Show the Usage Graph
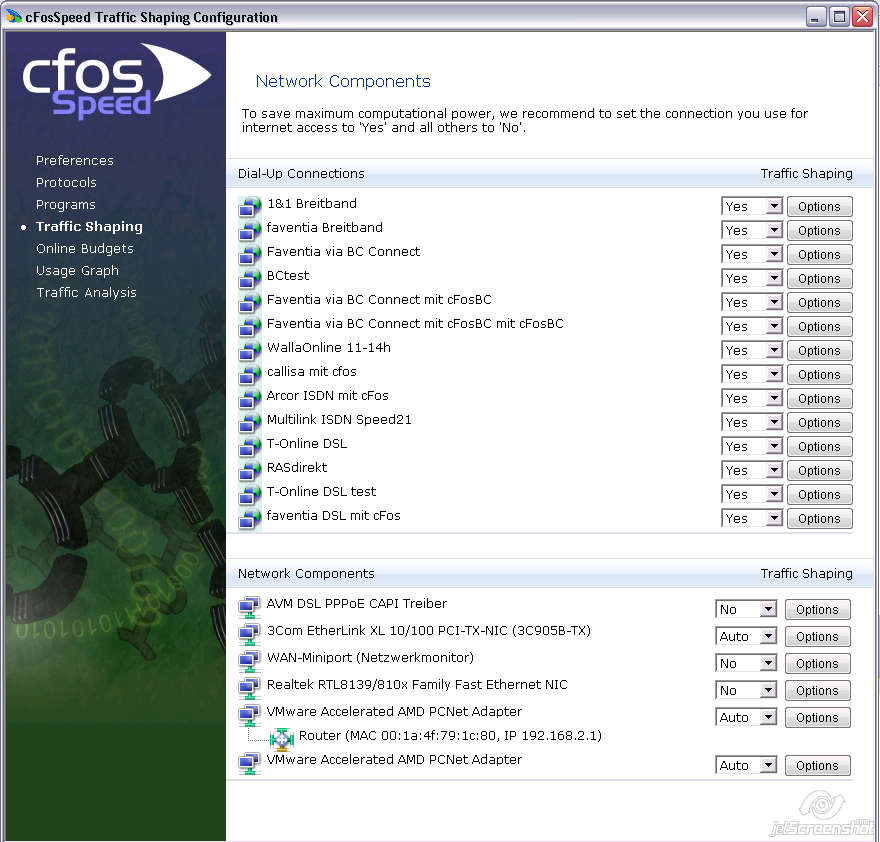The height and width of the screenshot is (842, 880). (x=77, y=271)
